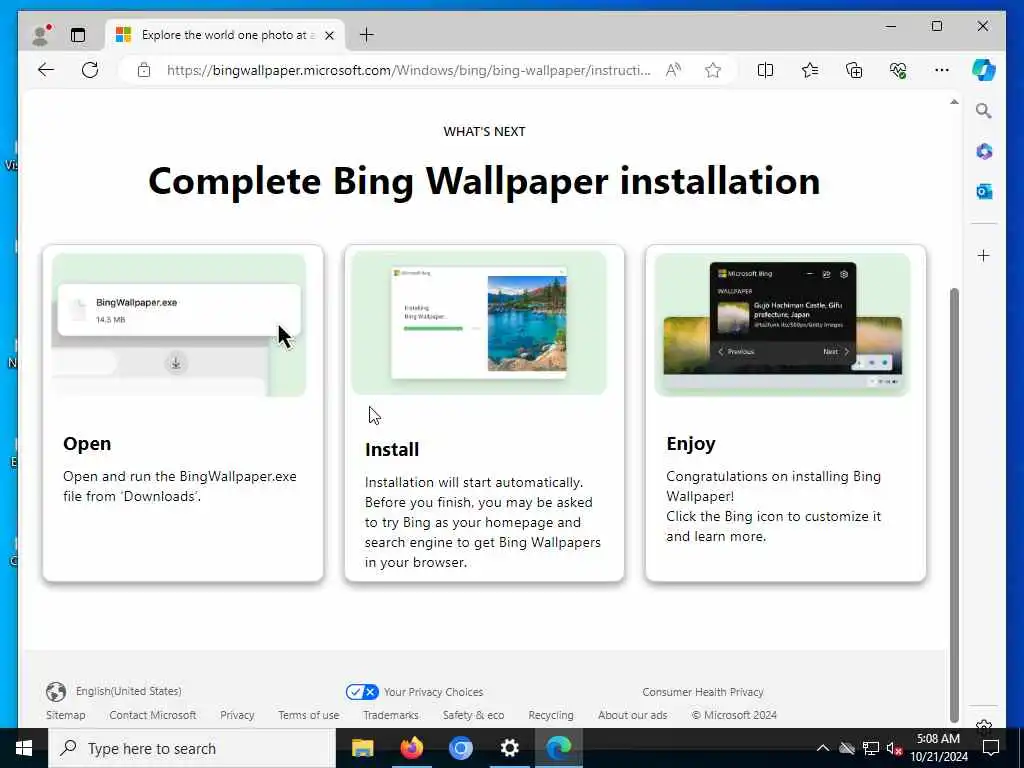Open Consumer Health Privacy link

703,692
